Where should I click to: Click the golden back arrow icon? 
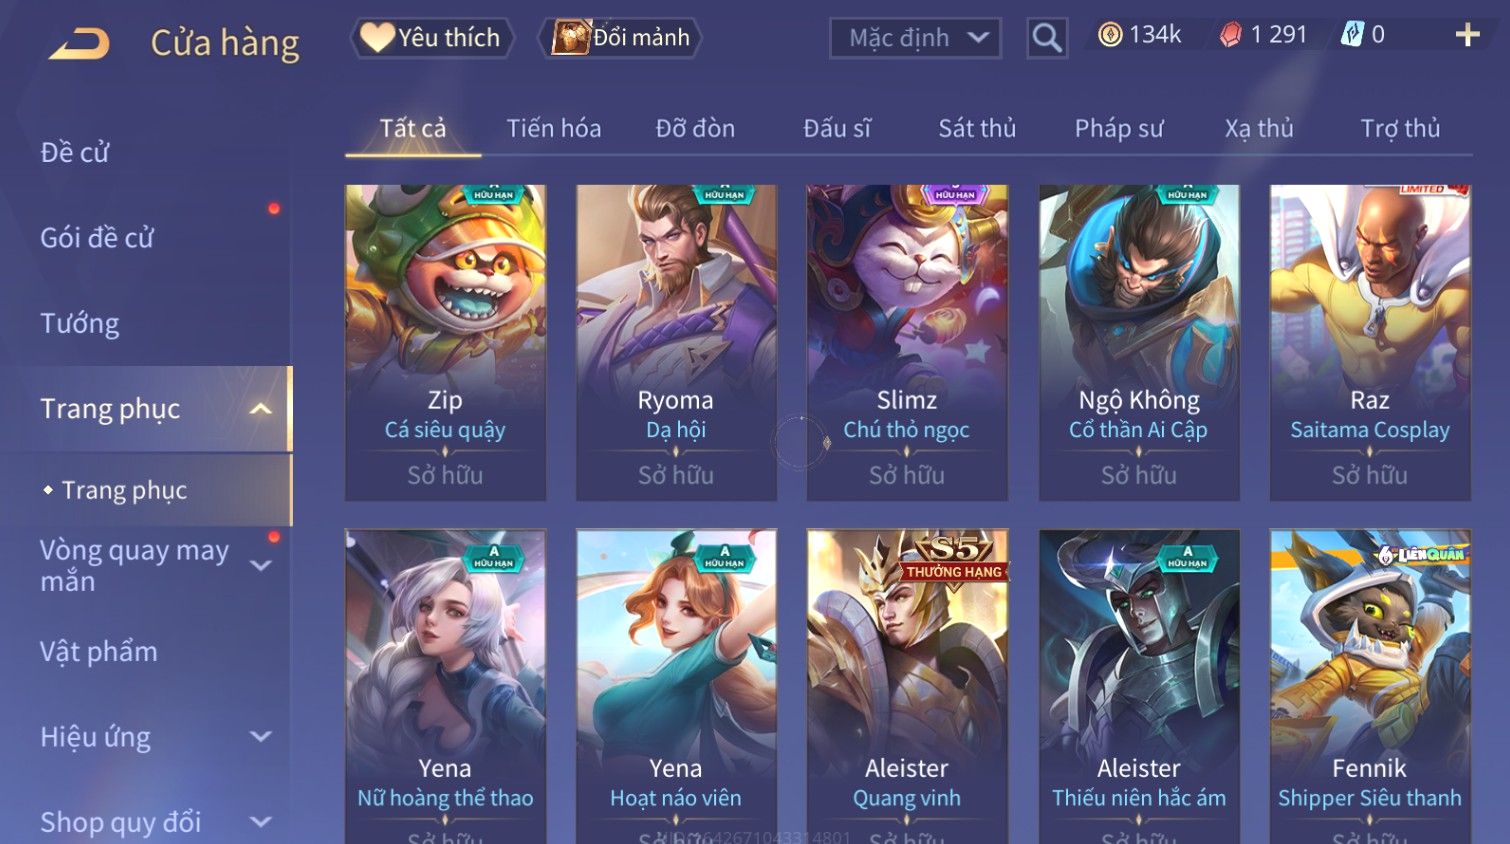click(79, 44)
